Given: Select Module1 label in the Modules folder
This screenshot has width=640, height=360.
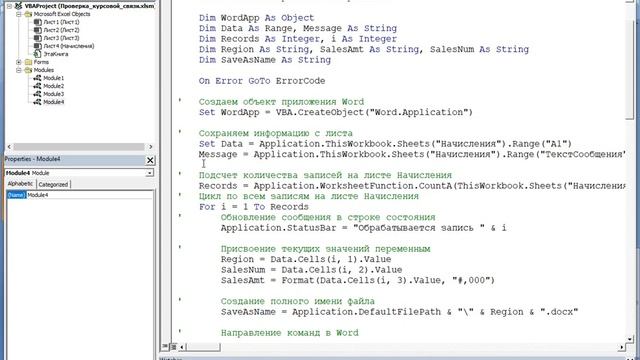Looking at the screenshot, I should pos(53,78).
